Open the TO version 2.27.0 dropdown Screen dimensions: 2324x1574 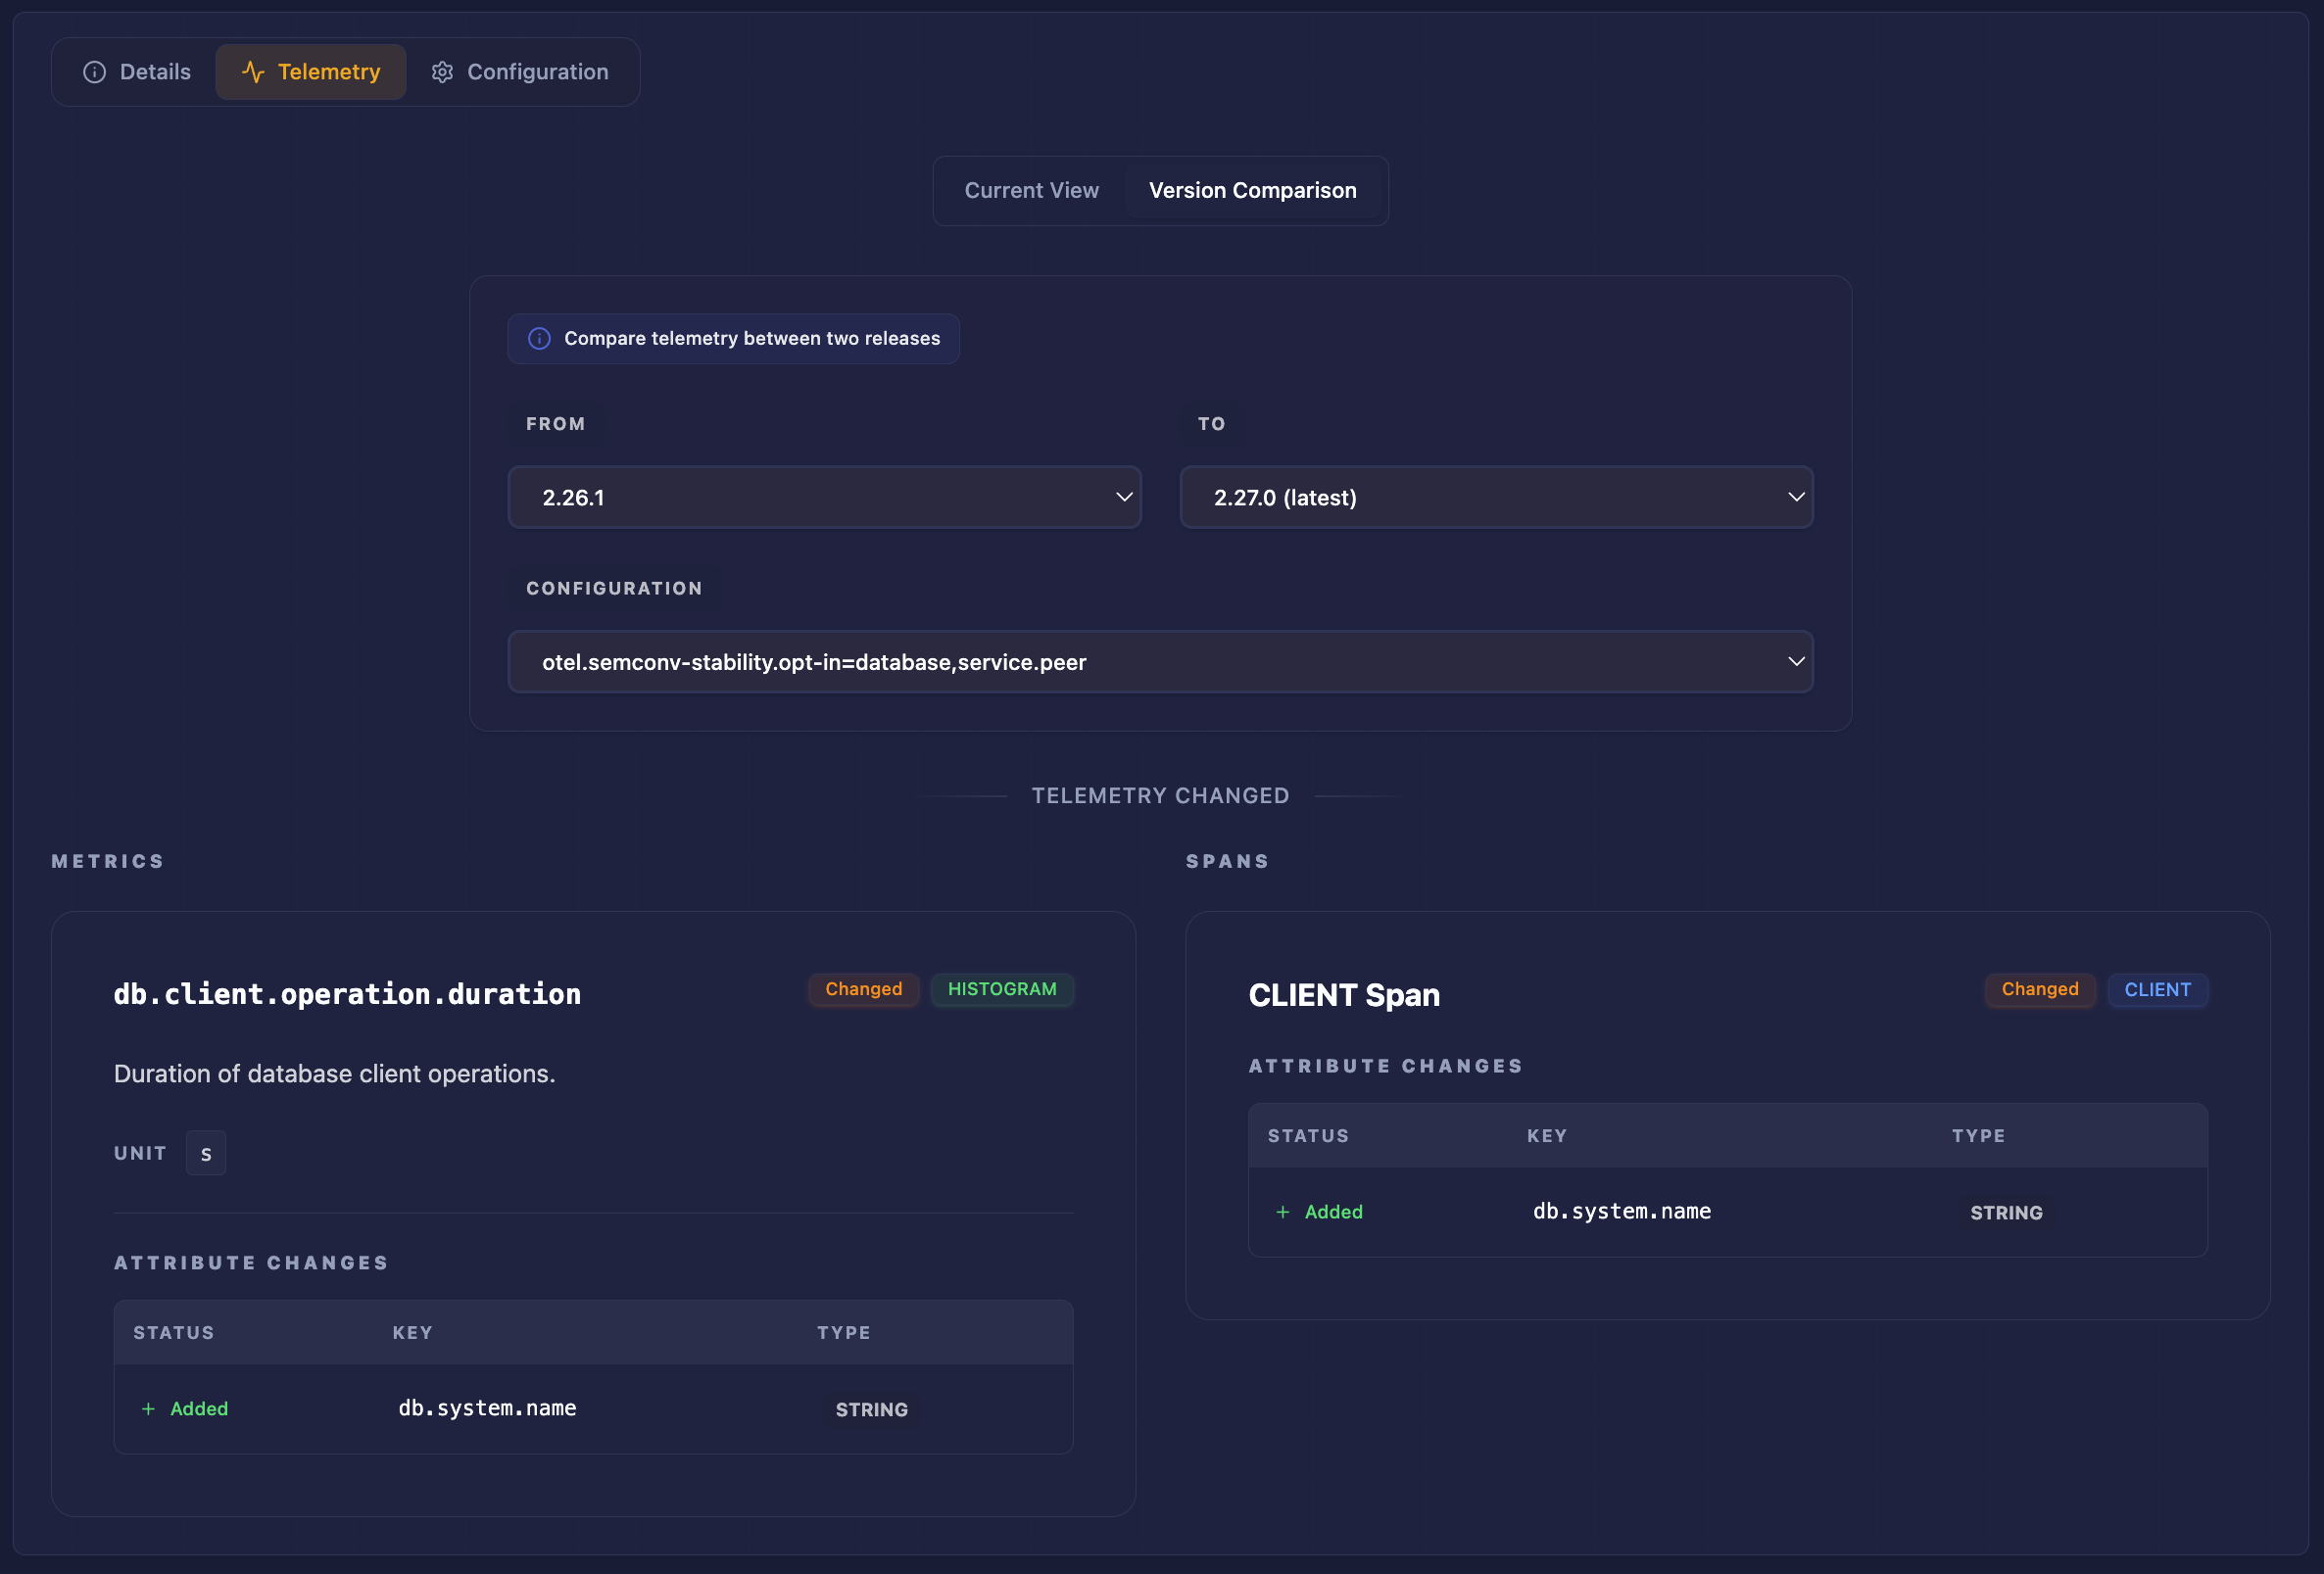(x=1495, y=497)
